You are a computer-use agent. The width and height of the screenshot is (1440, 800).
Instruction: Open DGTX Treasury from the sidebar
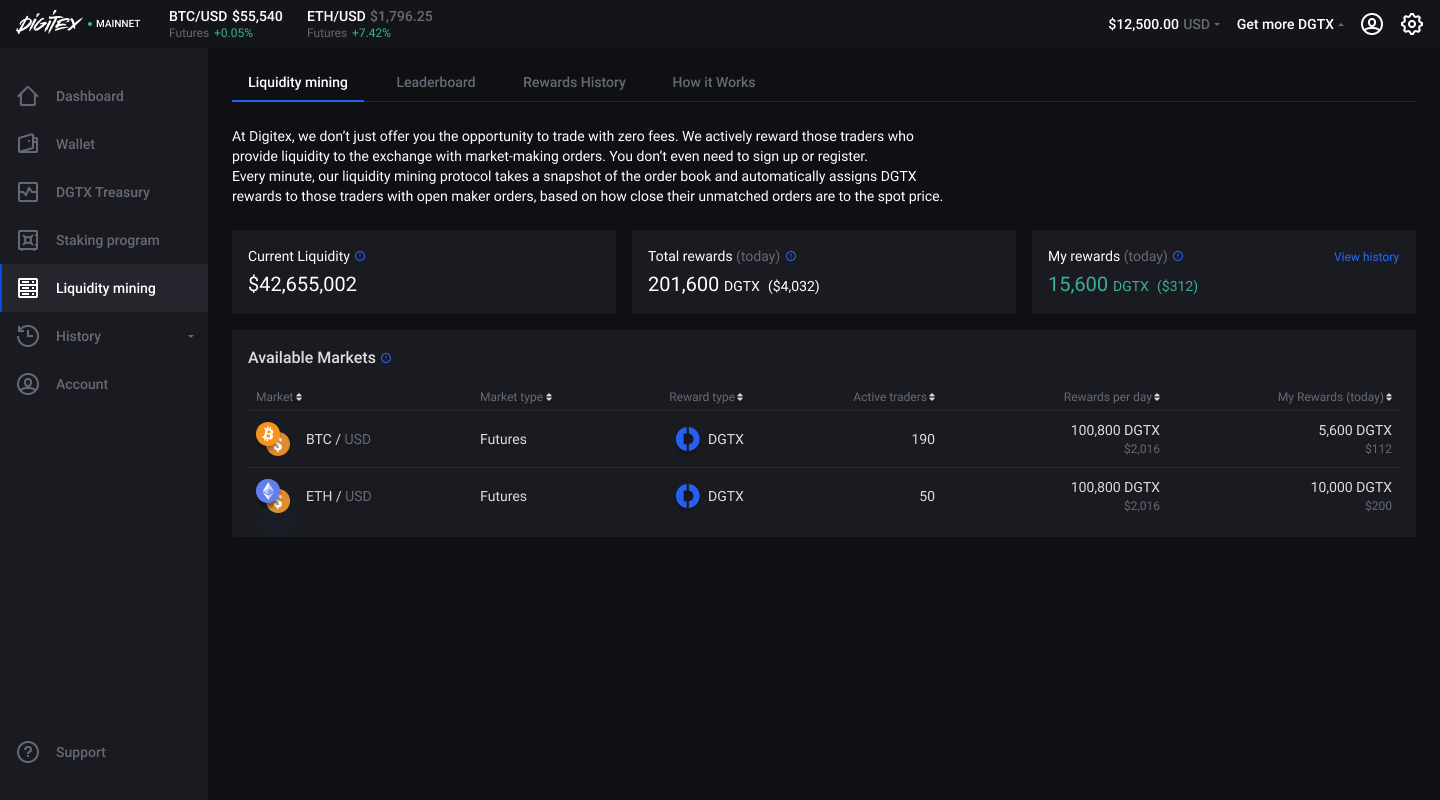pos(28,192)
